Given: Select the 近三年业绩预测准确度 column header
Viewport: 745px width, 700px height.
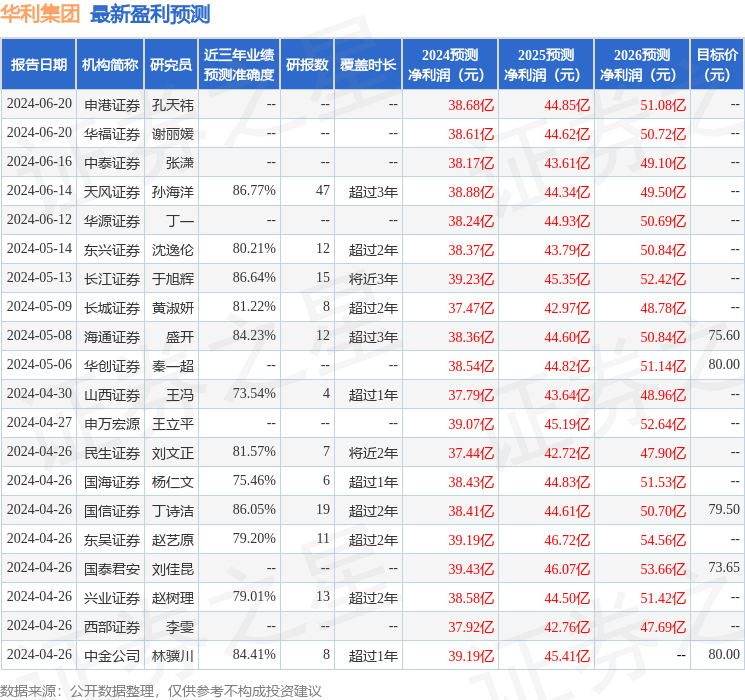Looking at the screenshot, I should [x=239, y=65].
